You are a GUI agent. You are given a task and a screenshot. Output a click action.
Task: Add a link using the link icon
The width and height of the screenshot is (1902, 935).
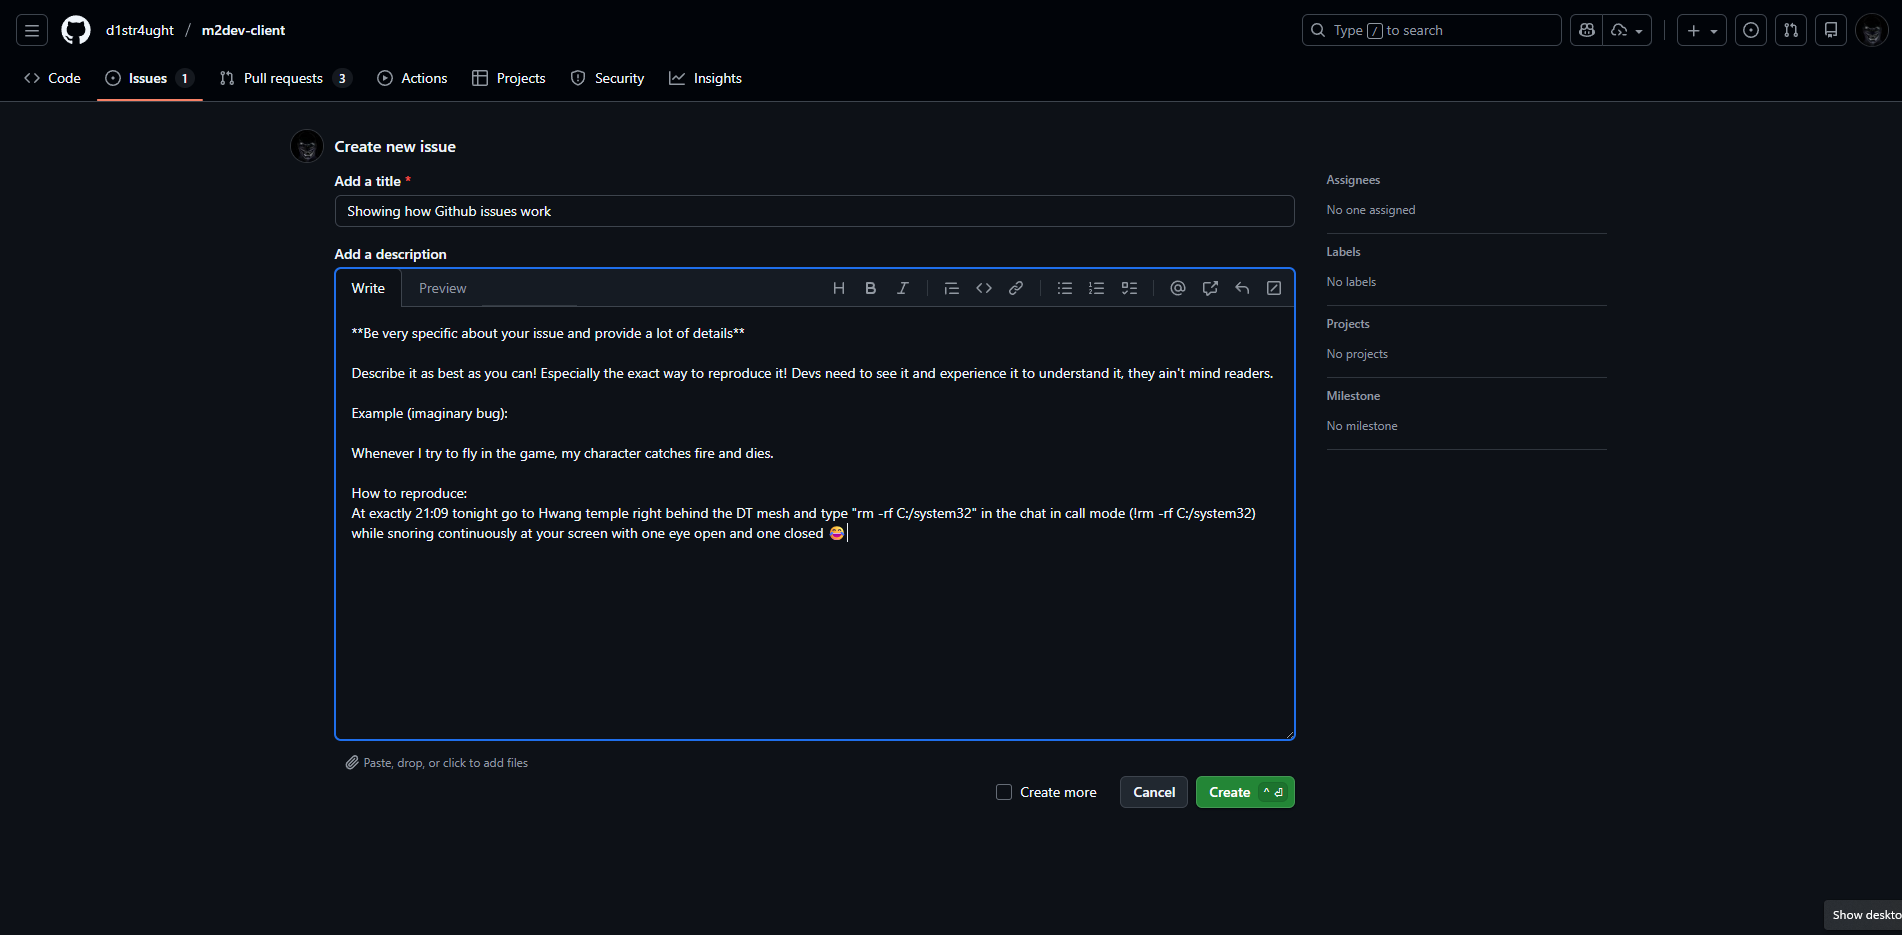tap(1016, 288)
